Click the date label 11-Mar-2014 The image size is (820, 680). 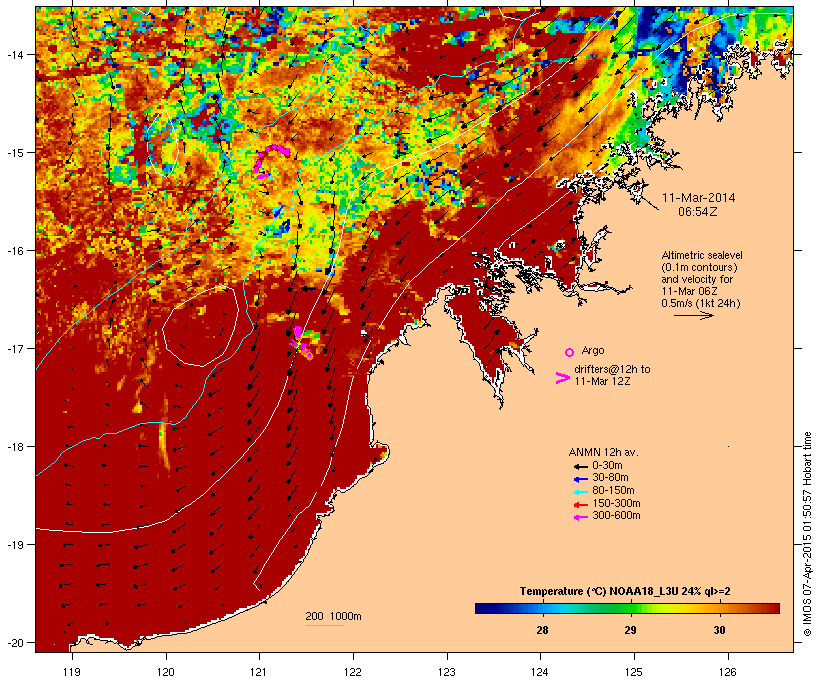pyautogui.click(x=698, y=198)
